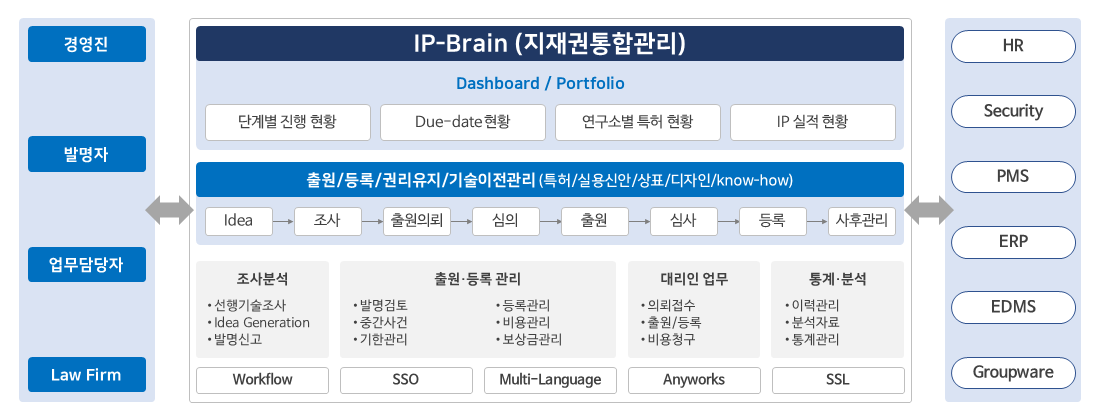
Task: Select the 출원의뢰 step
Action: coord(417,221)
